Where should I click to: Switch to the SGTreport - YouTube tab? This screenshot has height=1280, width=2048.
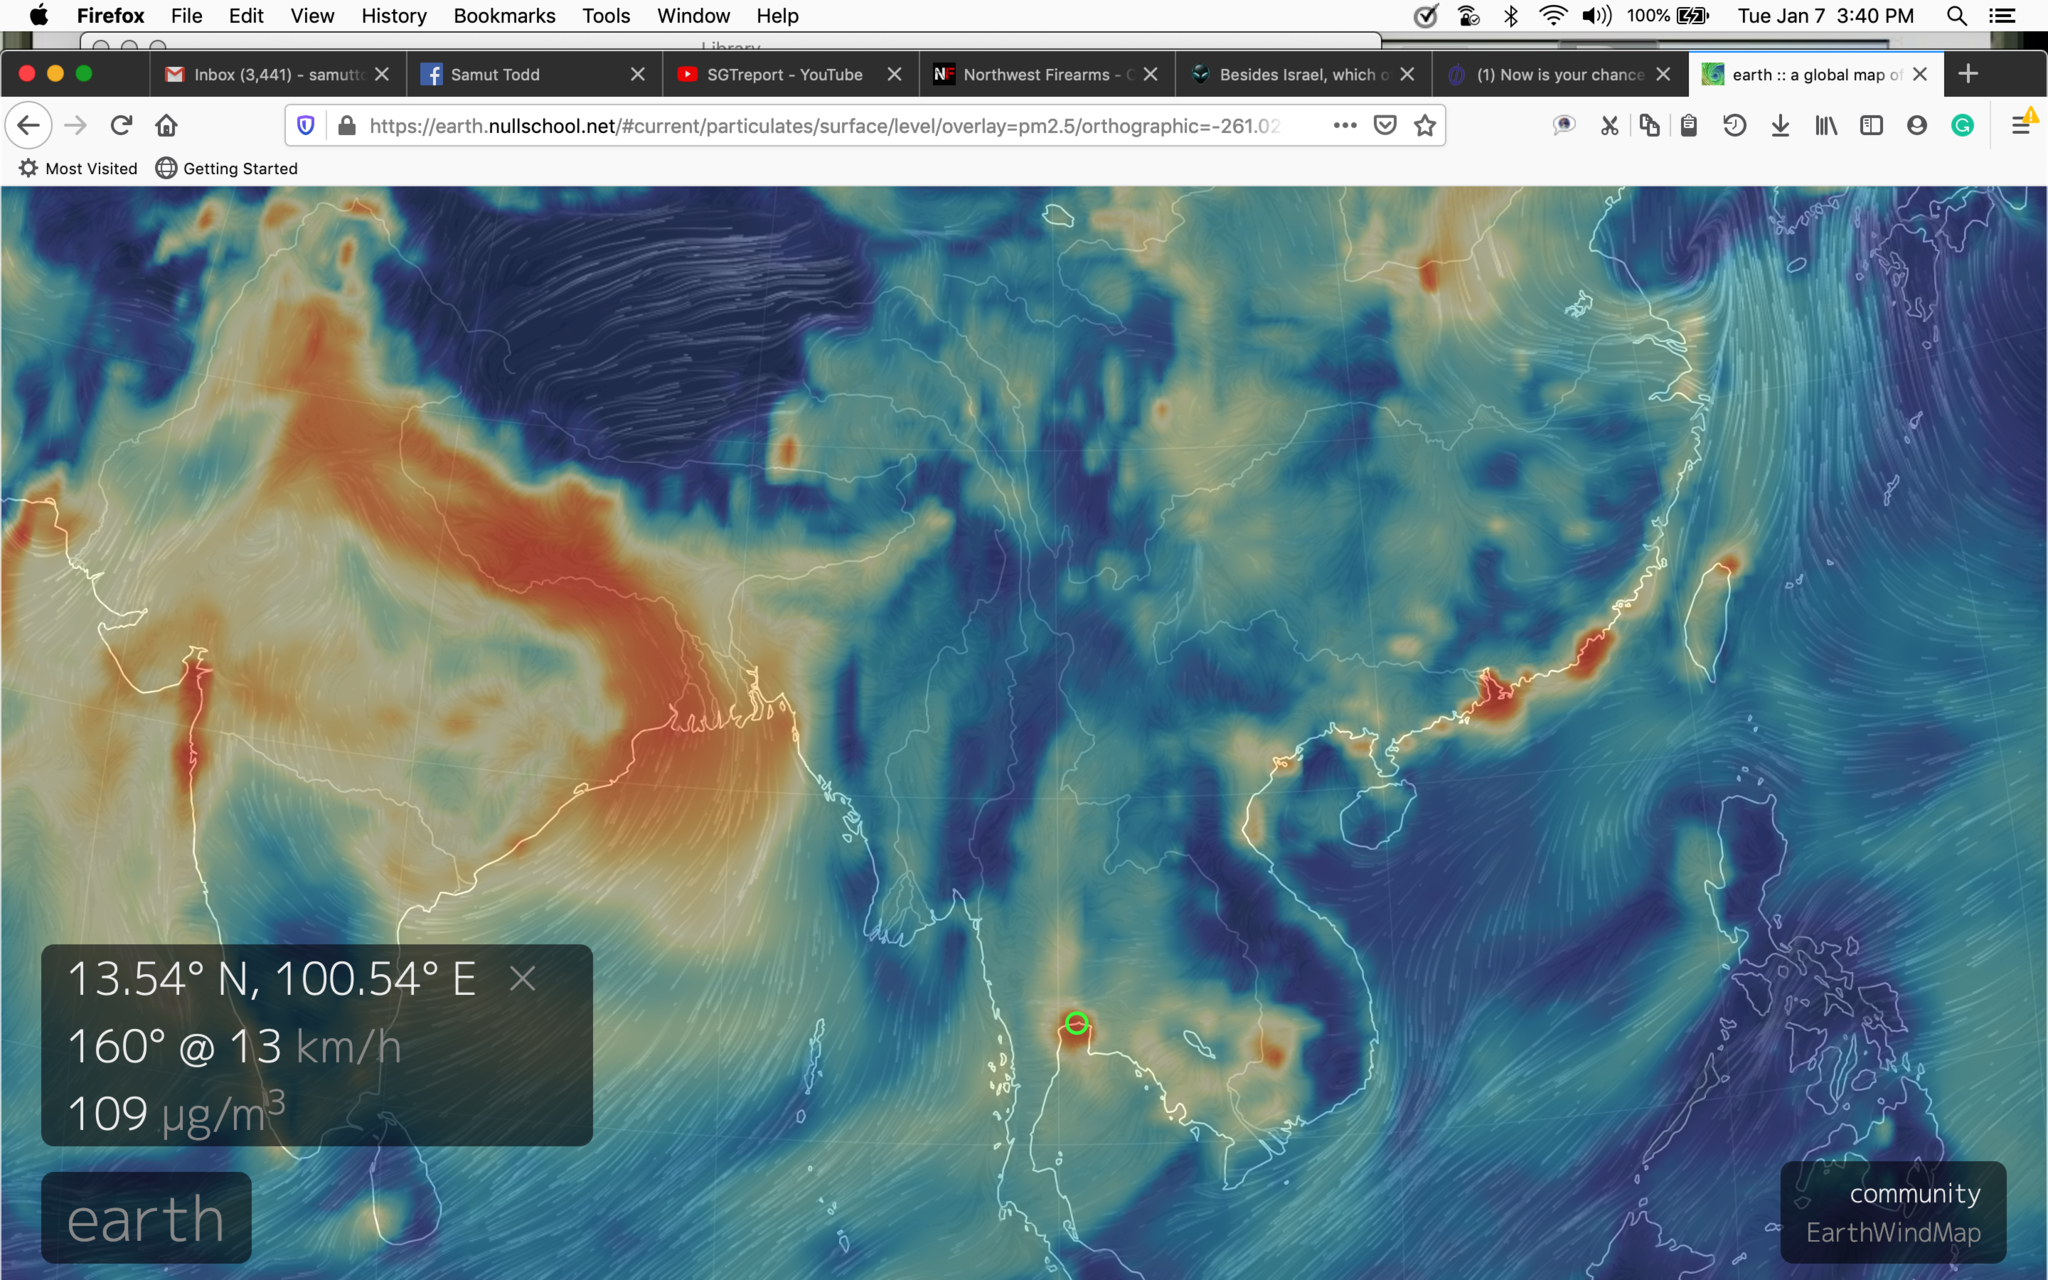coord(783,75)
